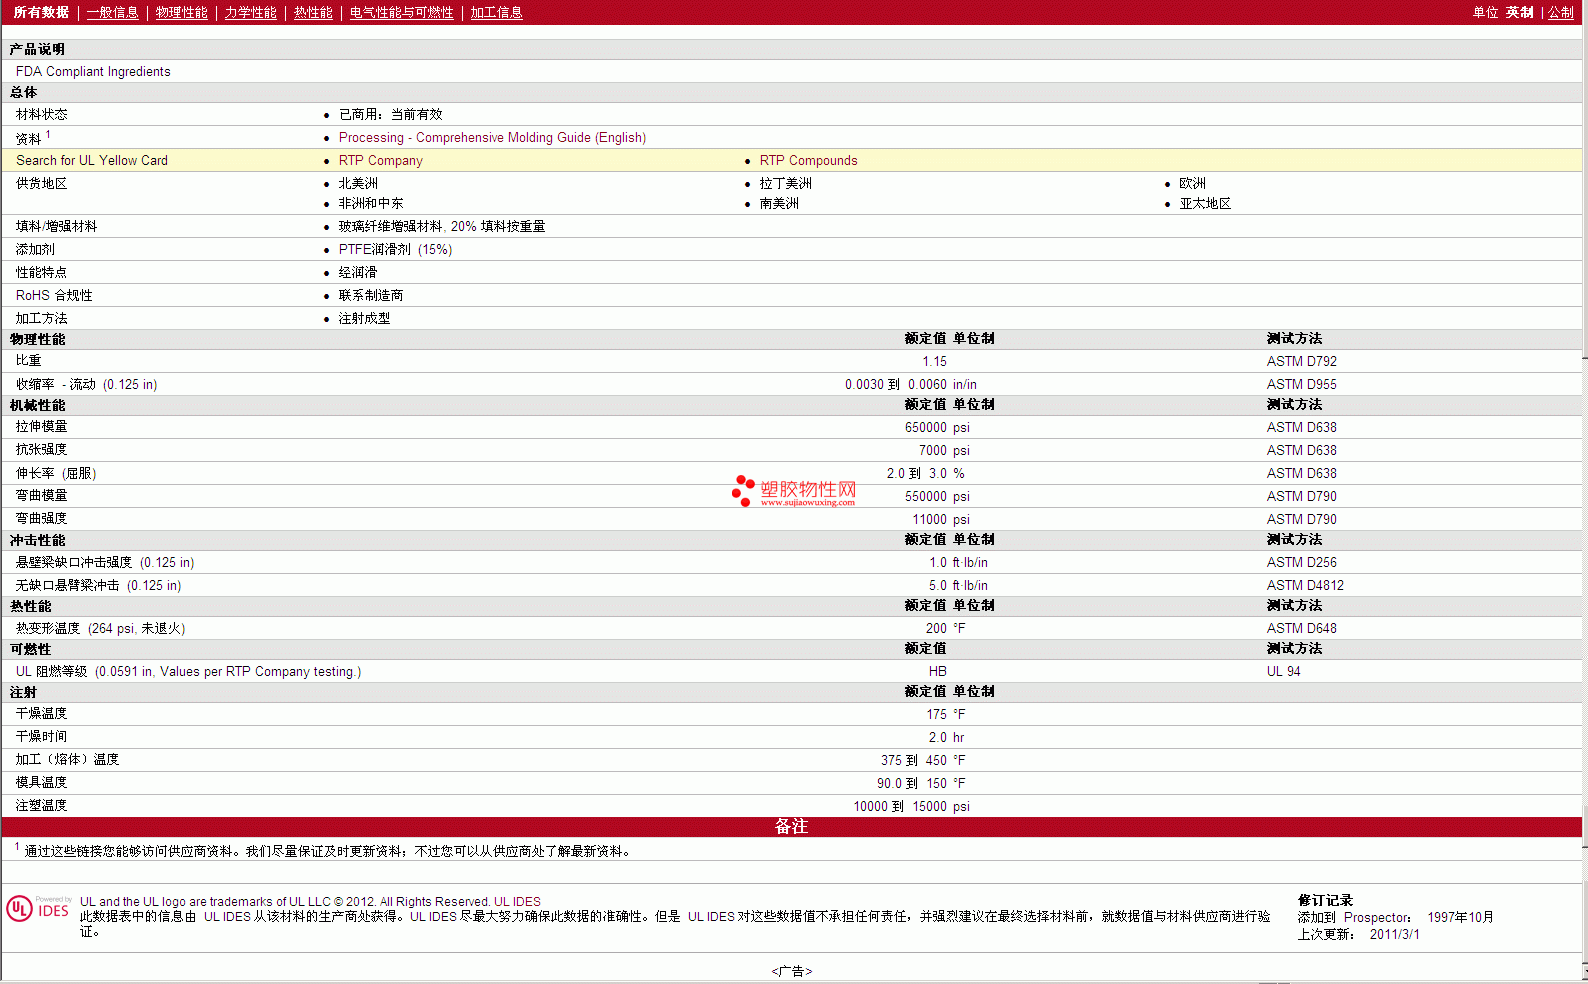Click 拉丁美洲 availability entry
The height and width of the screenshot is (984, 1588).
coord(785,184)
